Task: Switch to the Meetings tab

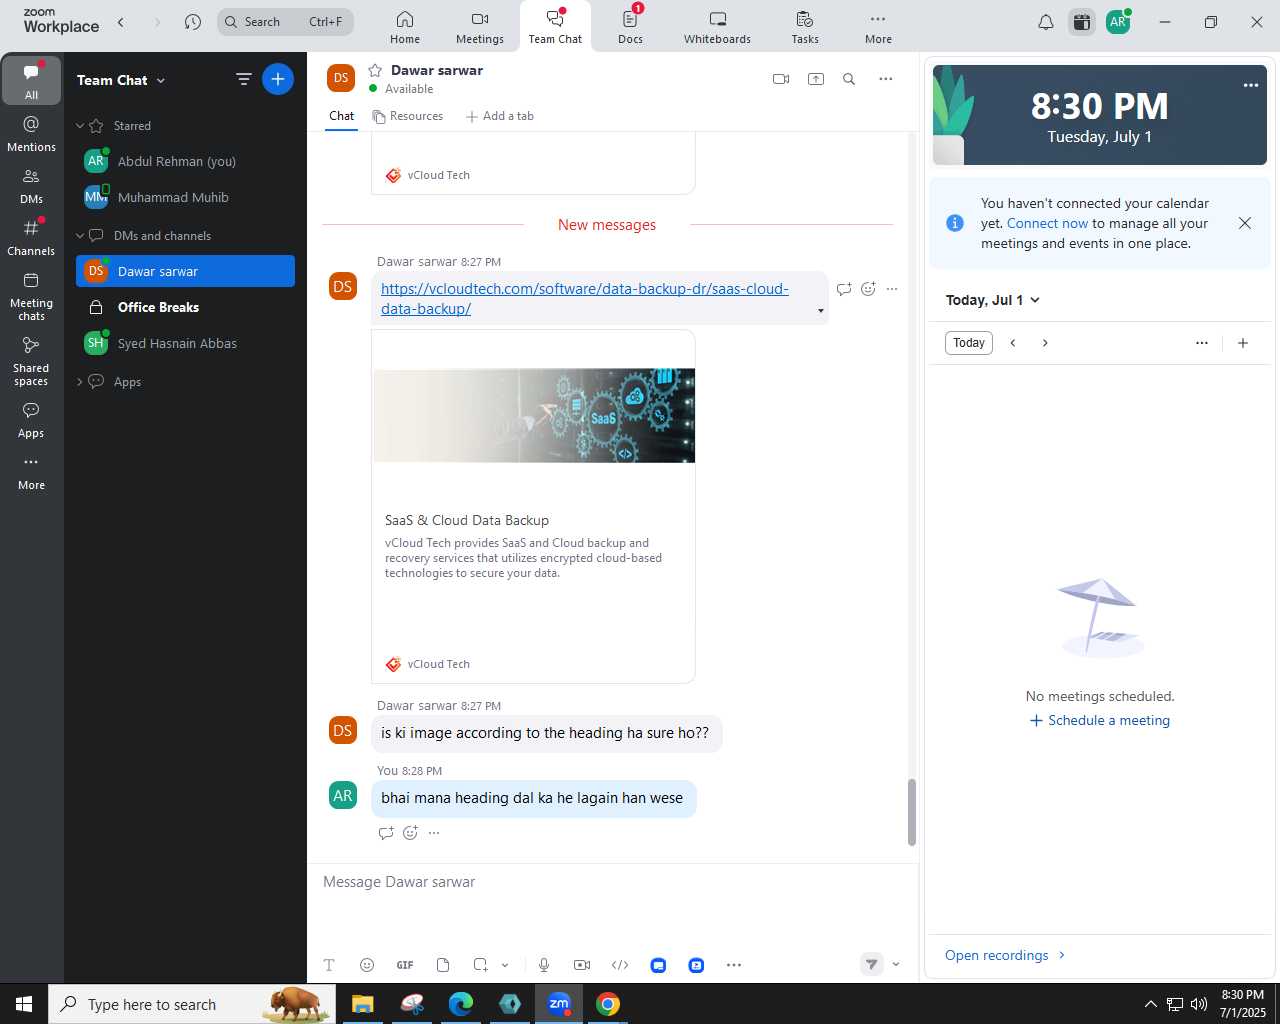Action: [x=480, y=27]
